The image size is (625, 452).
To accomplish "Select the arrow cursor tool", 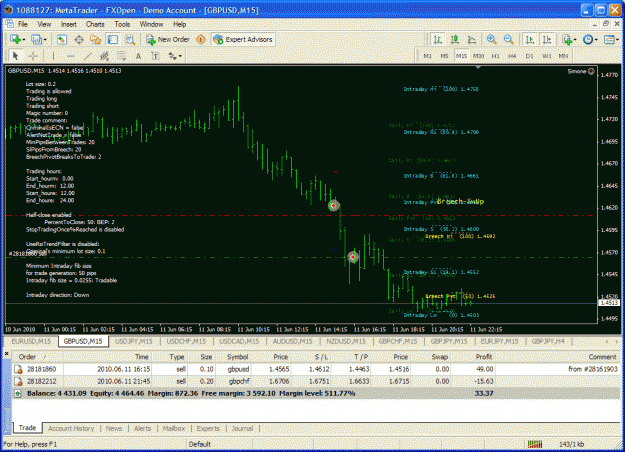I will point(16,56).
